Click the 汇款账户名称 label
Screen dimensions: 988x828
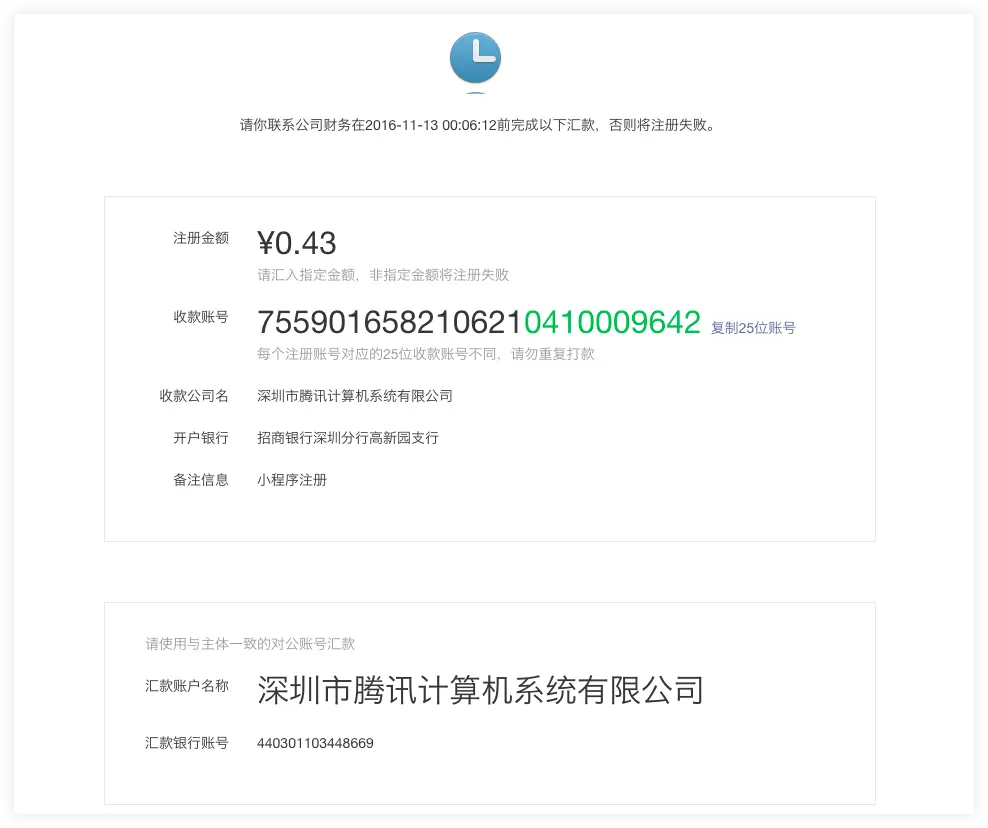(x=187, y=686)
